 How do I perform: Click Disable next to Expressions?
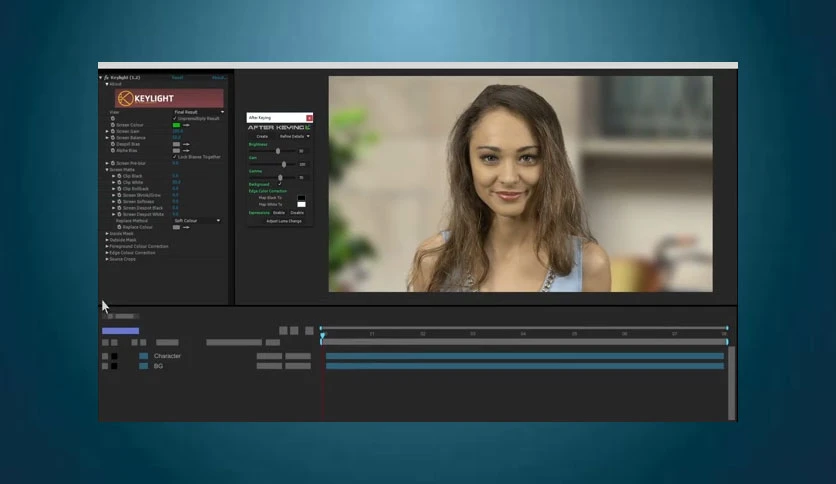click(297, 213)
